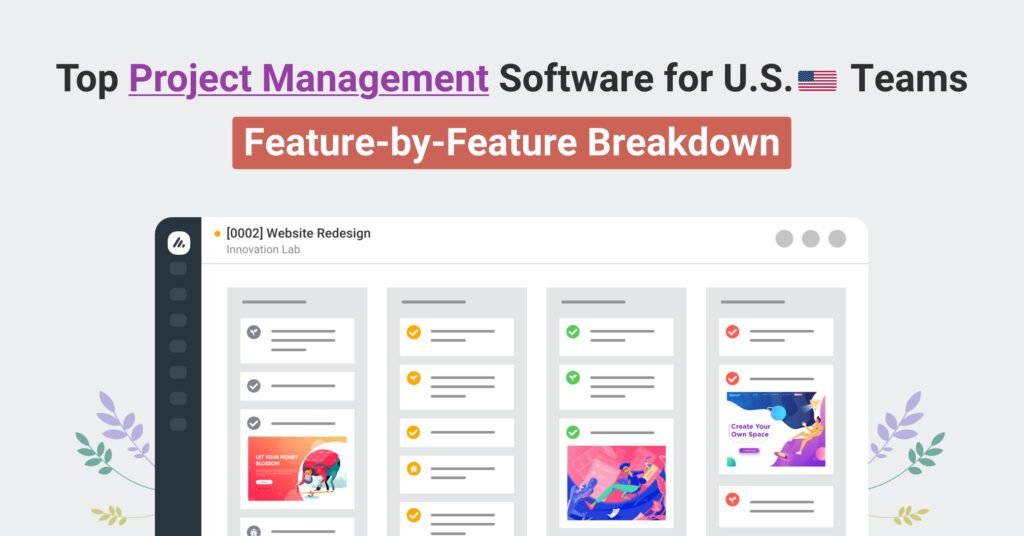Open the [0002] Website Redesign project title
The height and width of the screenshot is (536, 1024).
pyautogui.click(x=298, y=233)
